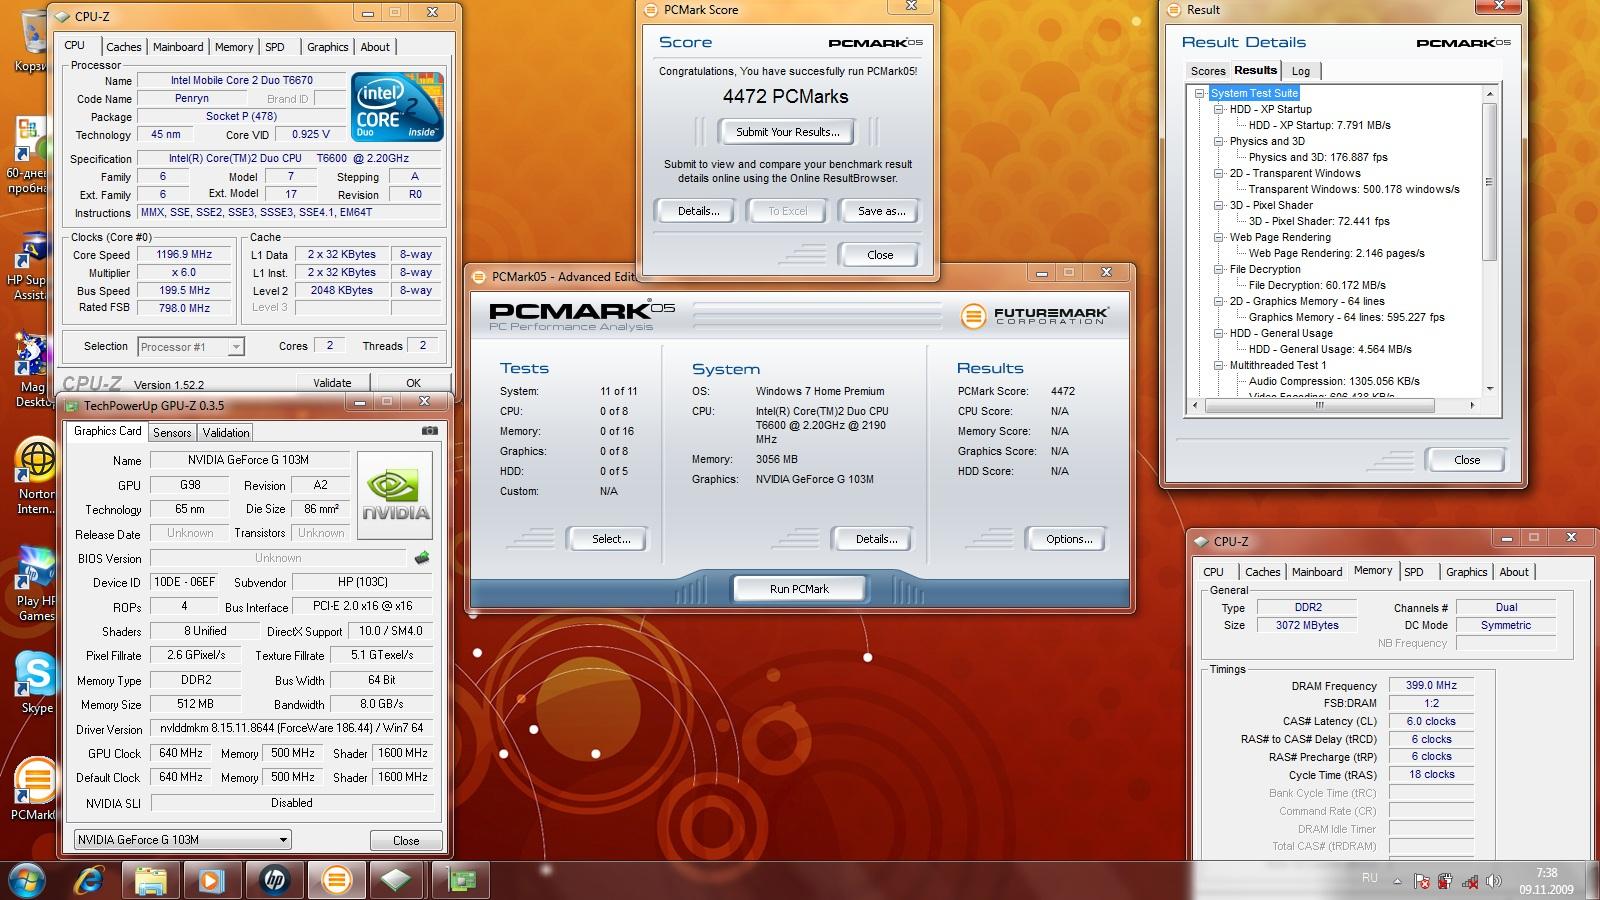Open Mainboard tab in top-left CPU-Z

pyautogui.click(x=178, y=47)
